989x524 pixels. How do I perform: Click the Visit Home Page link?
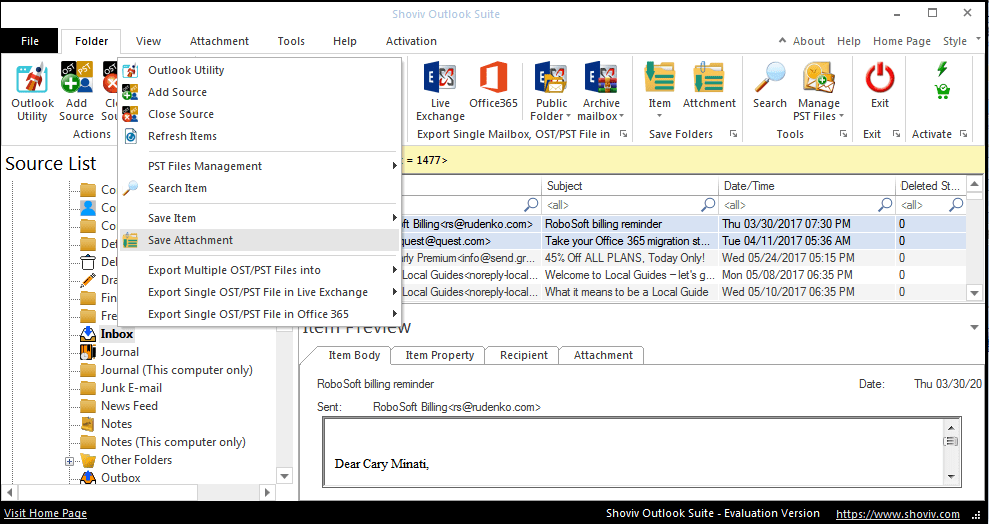point(45,513)
